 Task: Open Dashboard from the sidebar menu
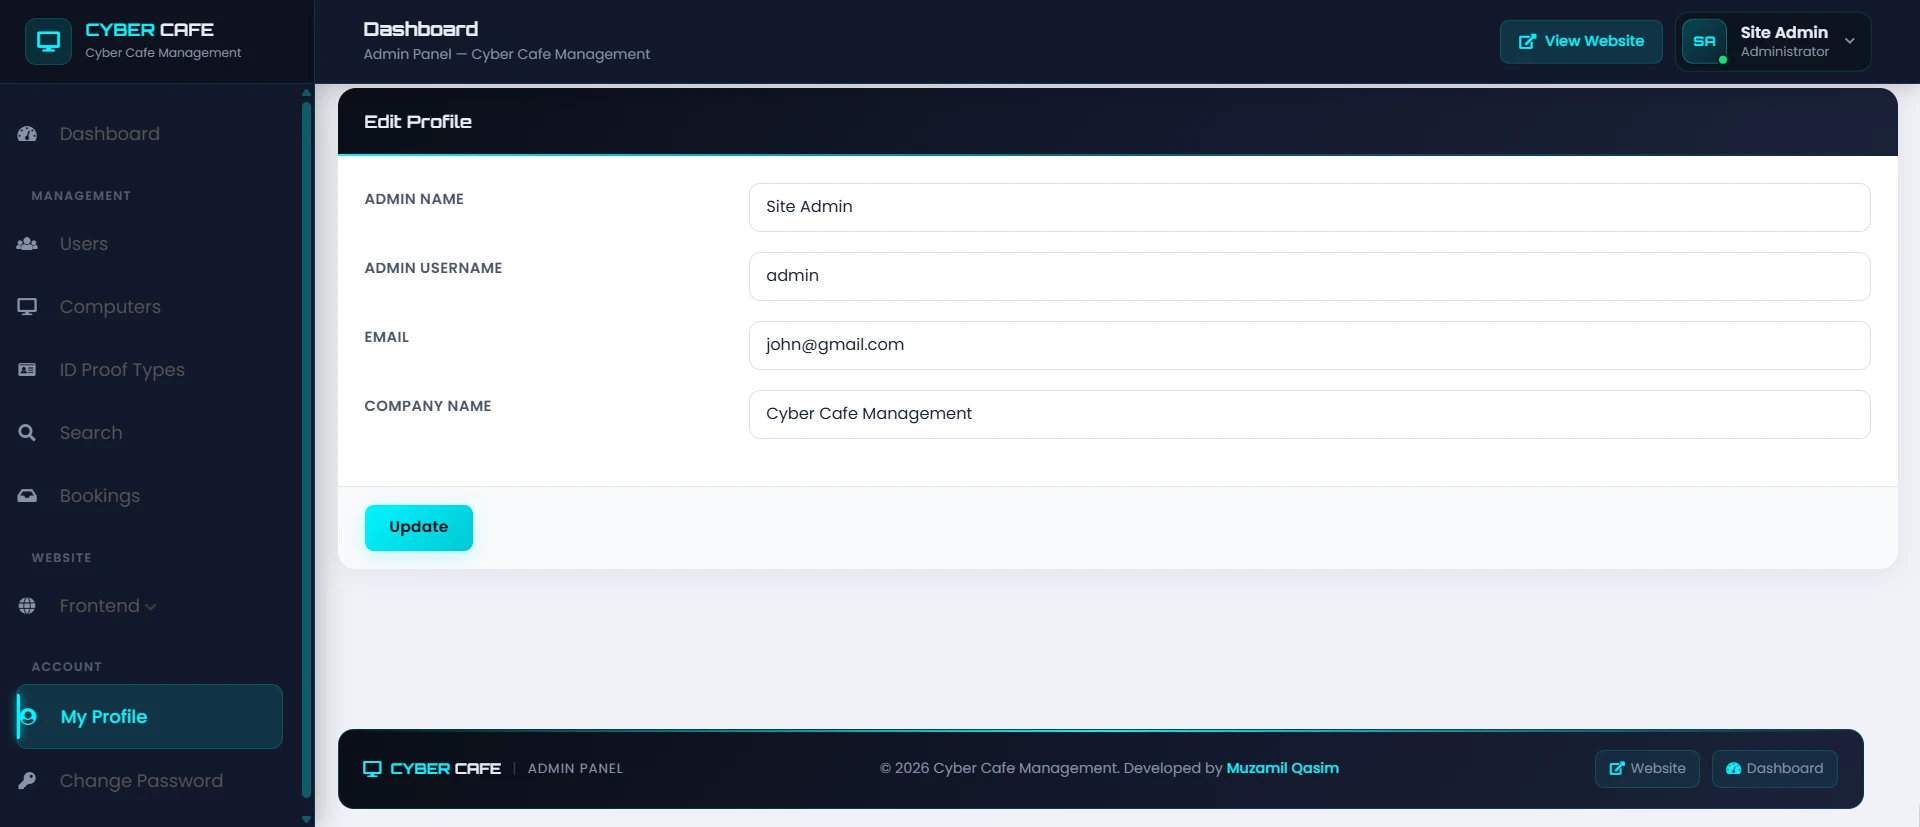pyautogui.click(x=150, y=134)
